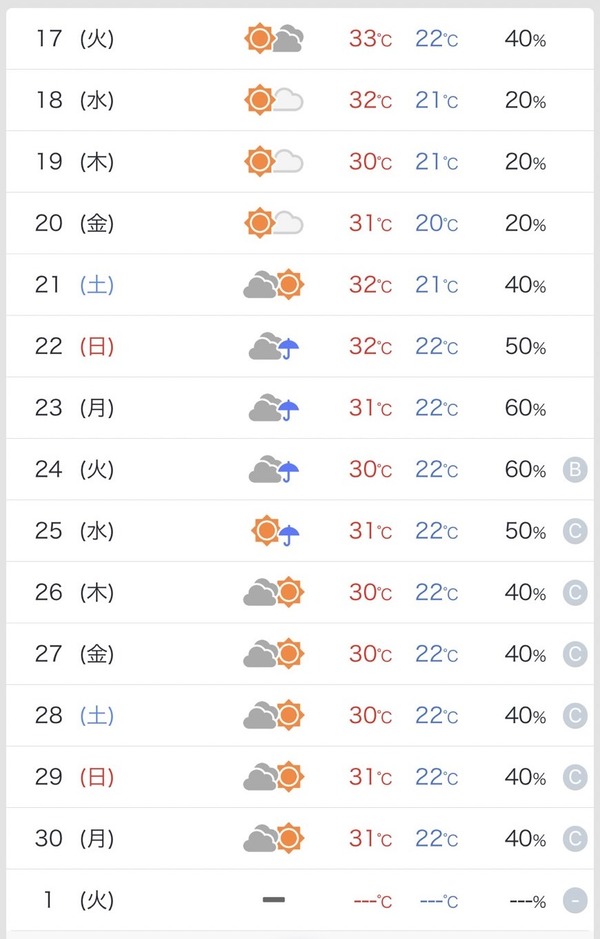This screenshot has width=600, height=939.
Task: Click the dash weather placeholder for day 1
Action: click(x=274, y=899)
